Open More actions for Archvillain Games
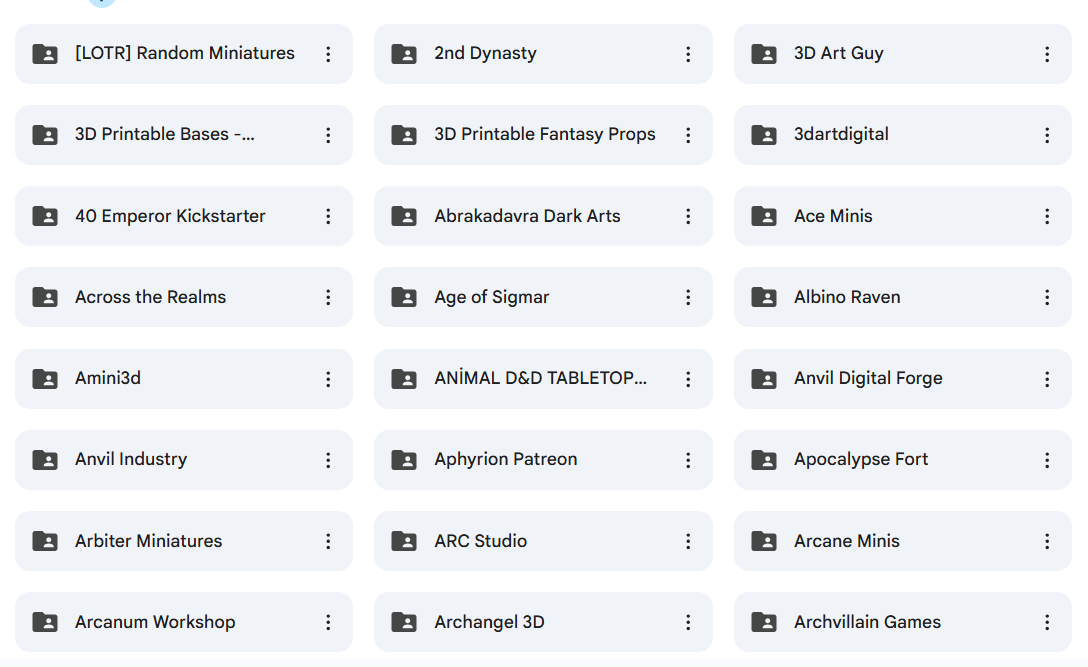Screen dimensions: 1088x667 tap(1047, 623)
